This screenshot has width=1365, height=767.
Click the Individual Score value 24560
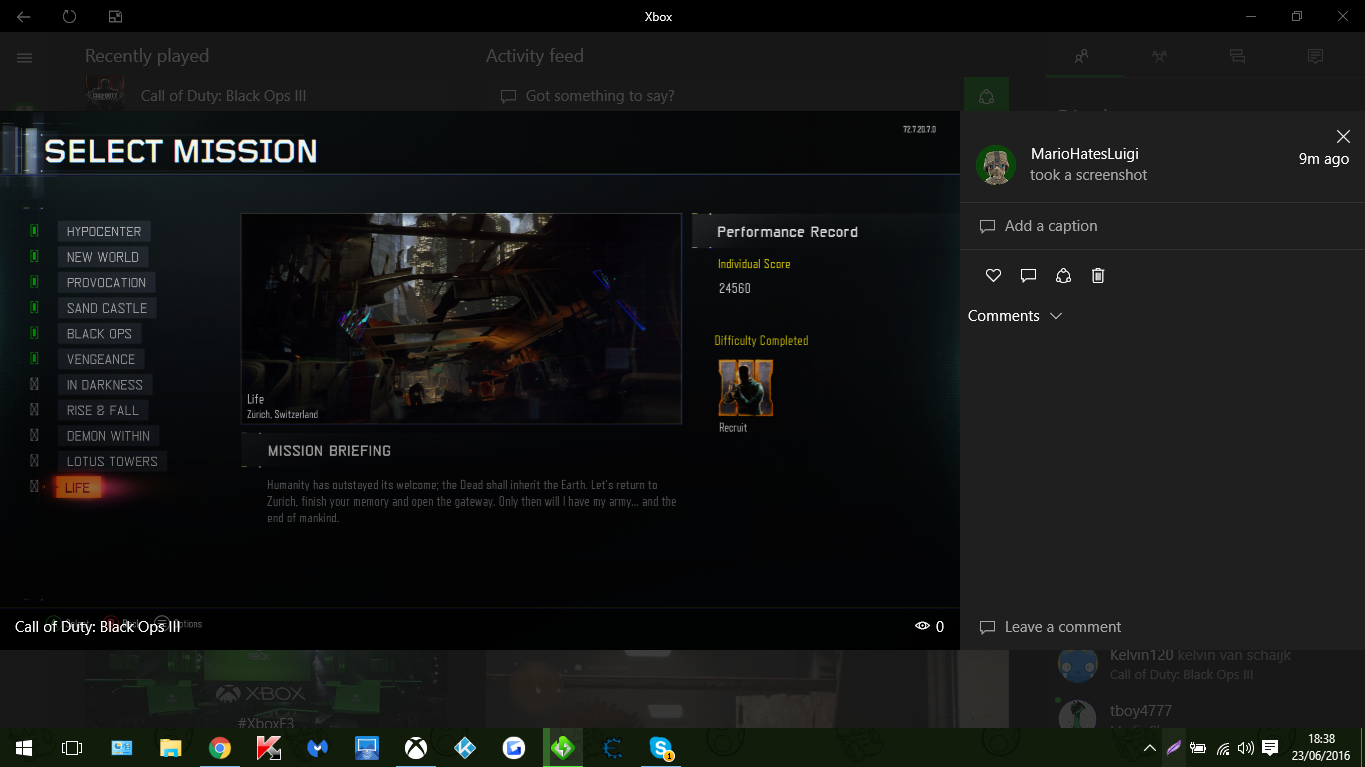pyautogui.click(x=735, y=288)
